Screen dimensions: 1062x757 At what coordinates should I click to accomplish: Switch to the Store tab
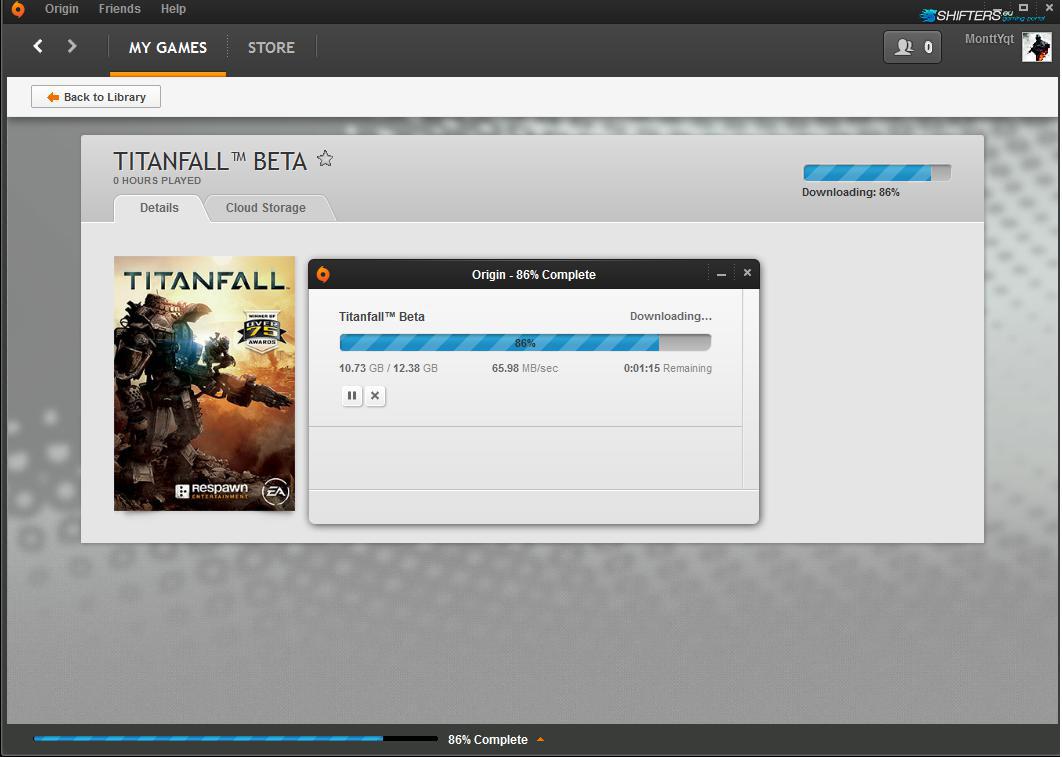pyautogui.click(x=271, y=47)
